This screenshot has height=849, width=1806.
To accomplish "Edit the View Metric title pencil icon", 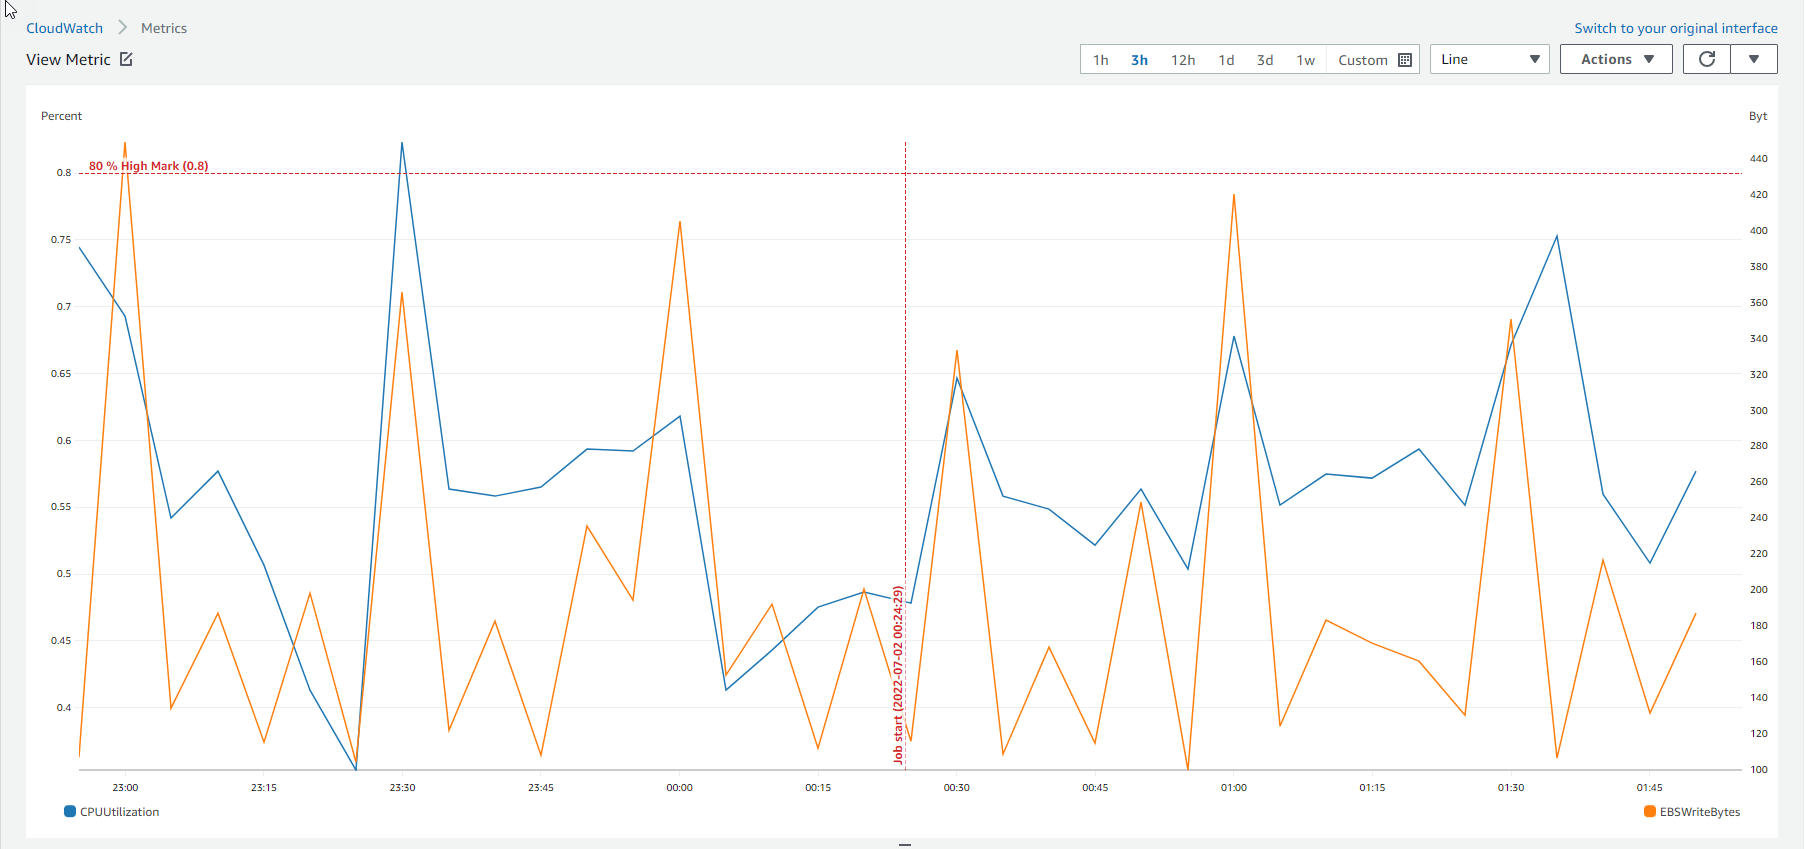I will click(126, 59).
